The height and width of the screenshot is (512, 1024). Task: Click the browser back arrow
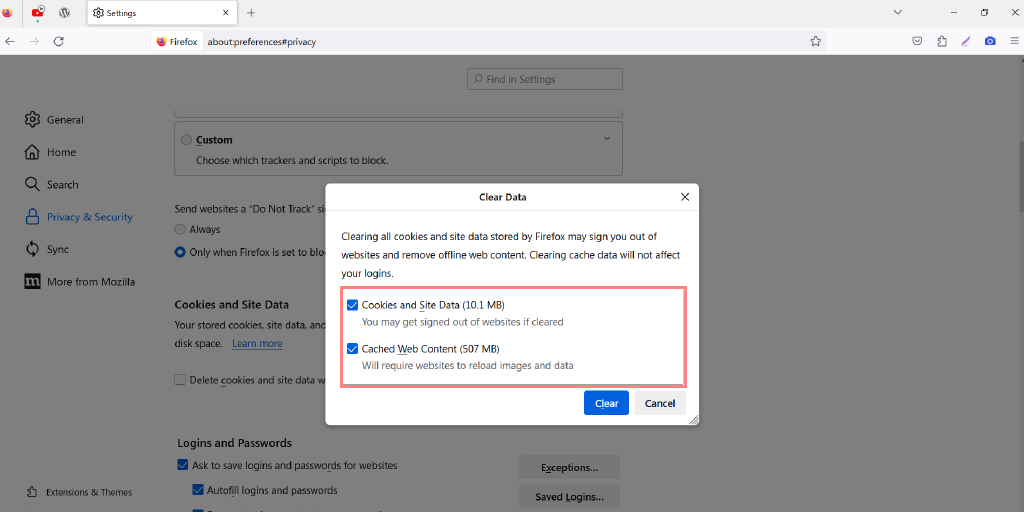pos(10,41)
